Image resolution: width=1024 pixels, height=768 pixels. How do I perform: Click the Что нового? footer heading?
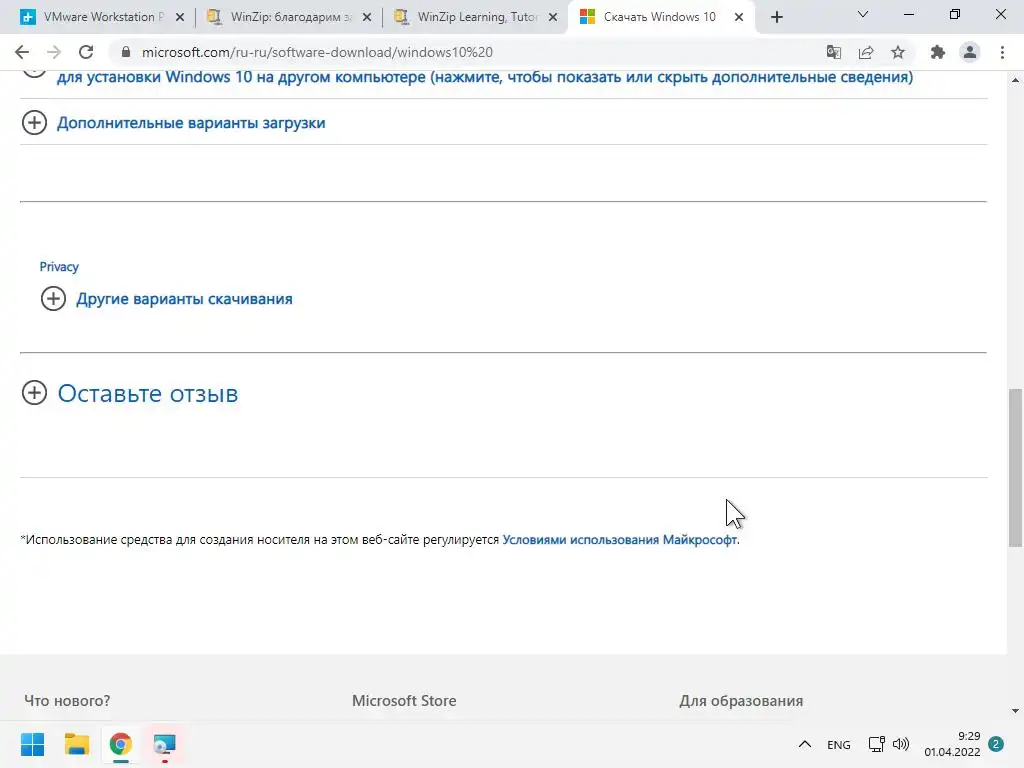tap(67, 701)
